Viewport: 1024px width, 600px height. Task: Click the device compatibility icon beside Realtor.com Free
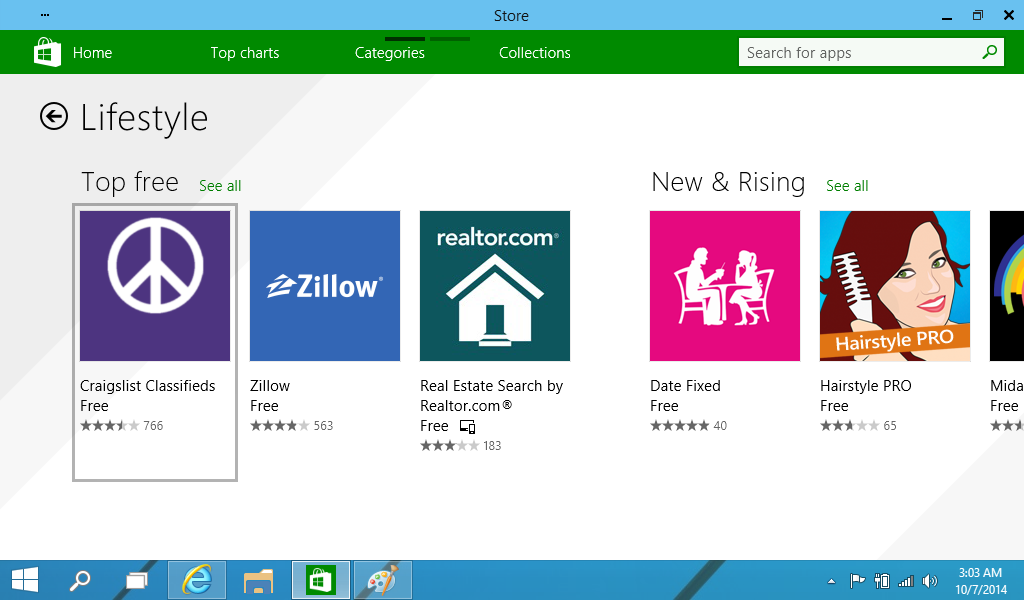(468, 426)
